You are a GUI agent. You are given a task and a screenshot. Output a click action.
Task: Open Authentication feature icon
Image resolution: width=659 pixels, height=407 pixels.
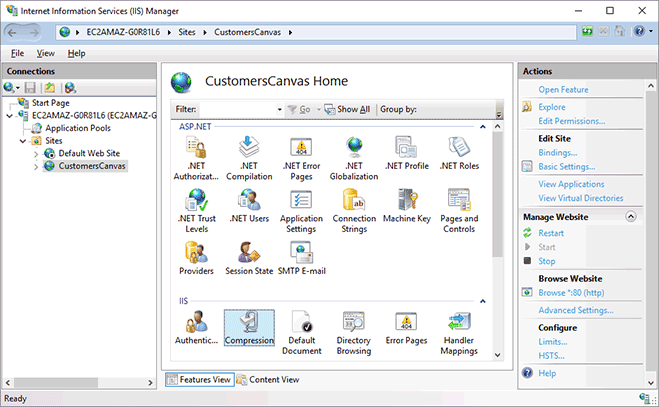click(196, 328)
